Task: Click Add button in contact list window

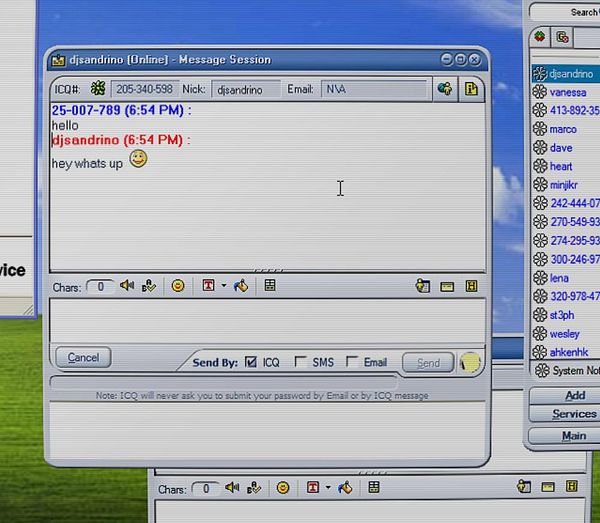Action: coord(565,395)
